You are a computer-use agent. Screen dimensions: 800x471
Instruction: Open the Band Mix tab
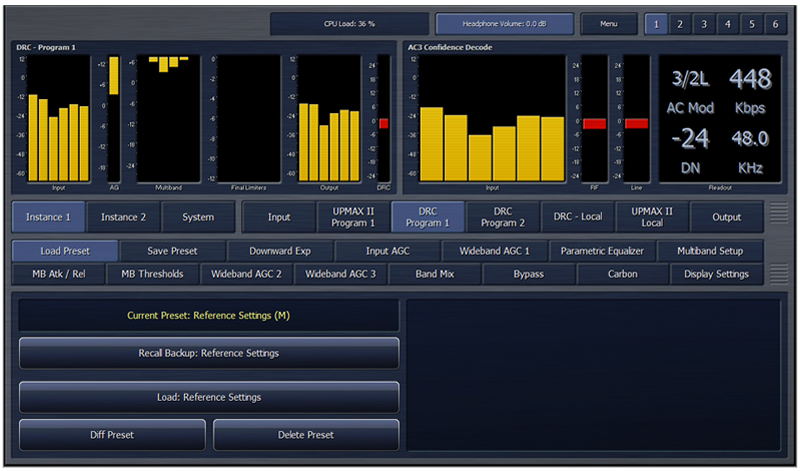[x=435, y=274]
